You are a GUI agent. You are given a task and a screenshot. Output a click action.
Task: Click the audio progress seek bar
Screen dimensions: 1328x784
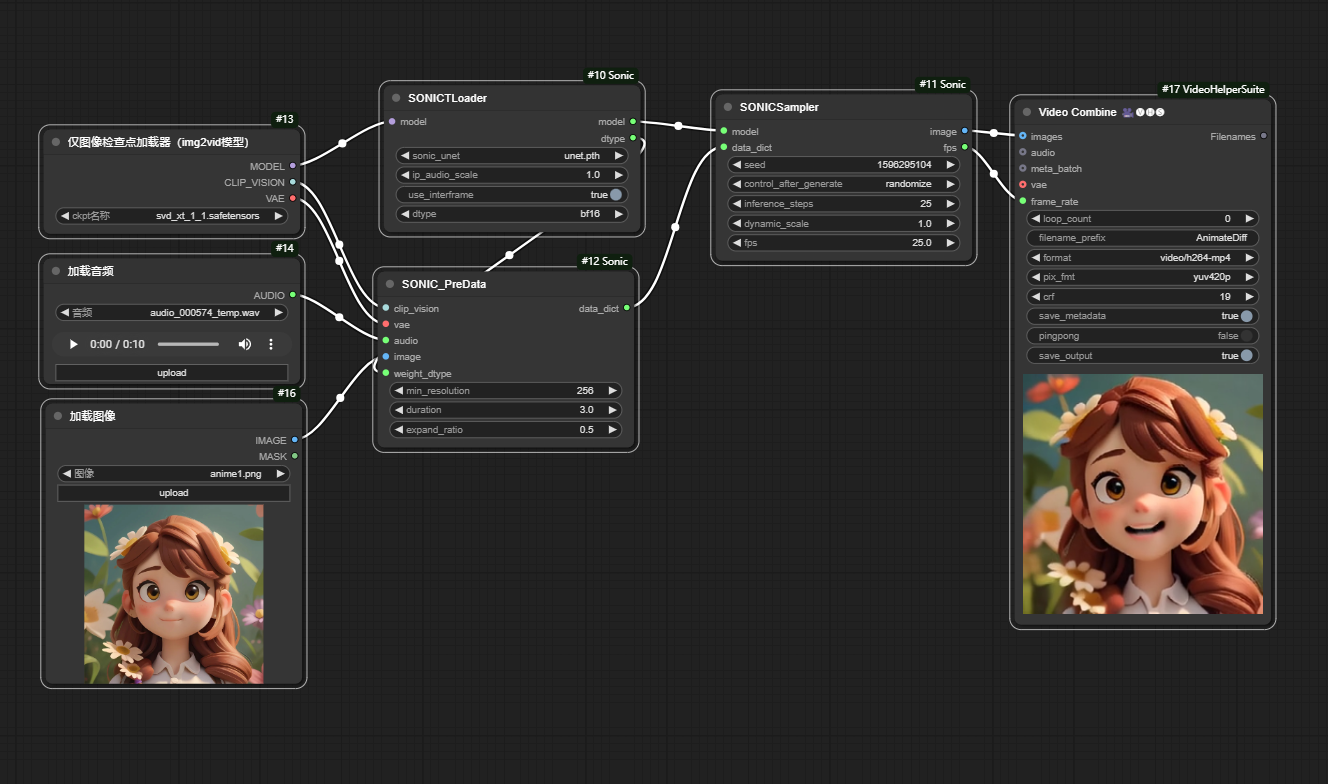tap(188, 344)
